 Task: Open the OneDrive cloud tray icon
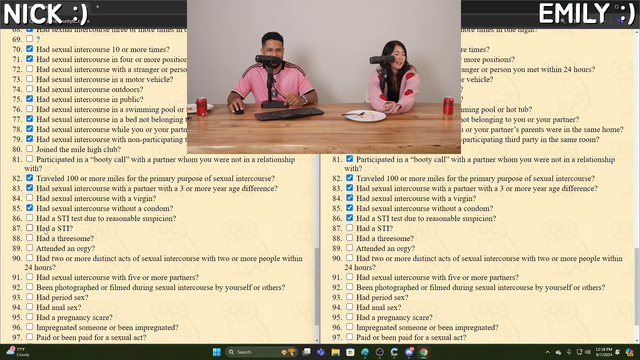coord(558,352)
